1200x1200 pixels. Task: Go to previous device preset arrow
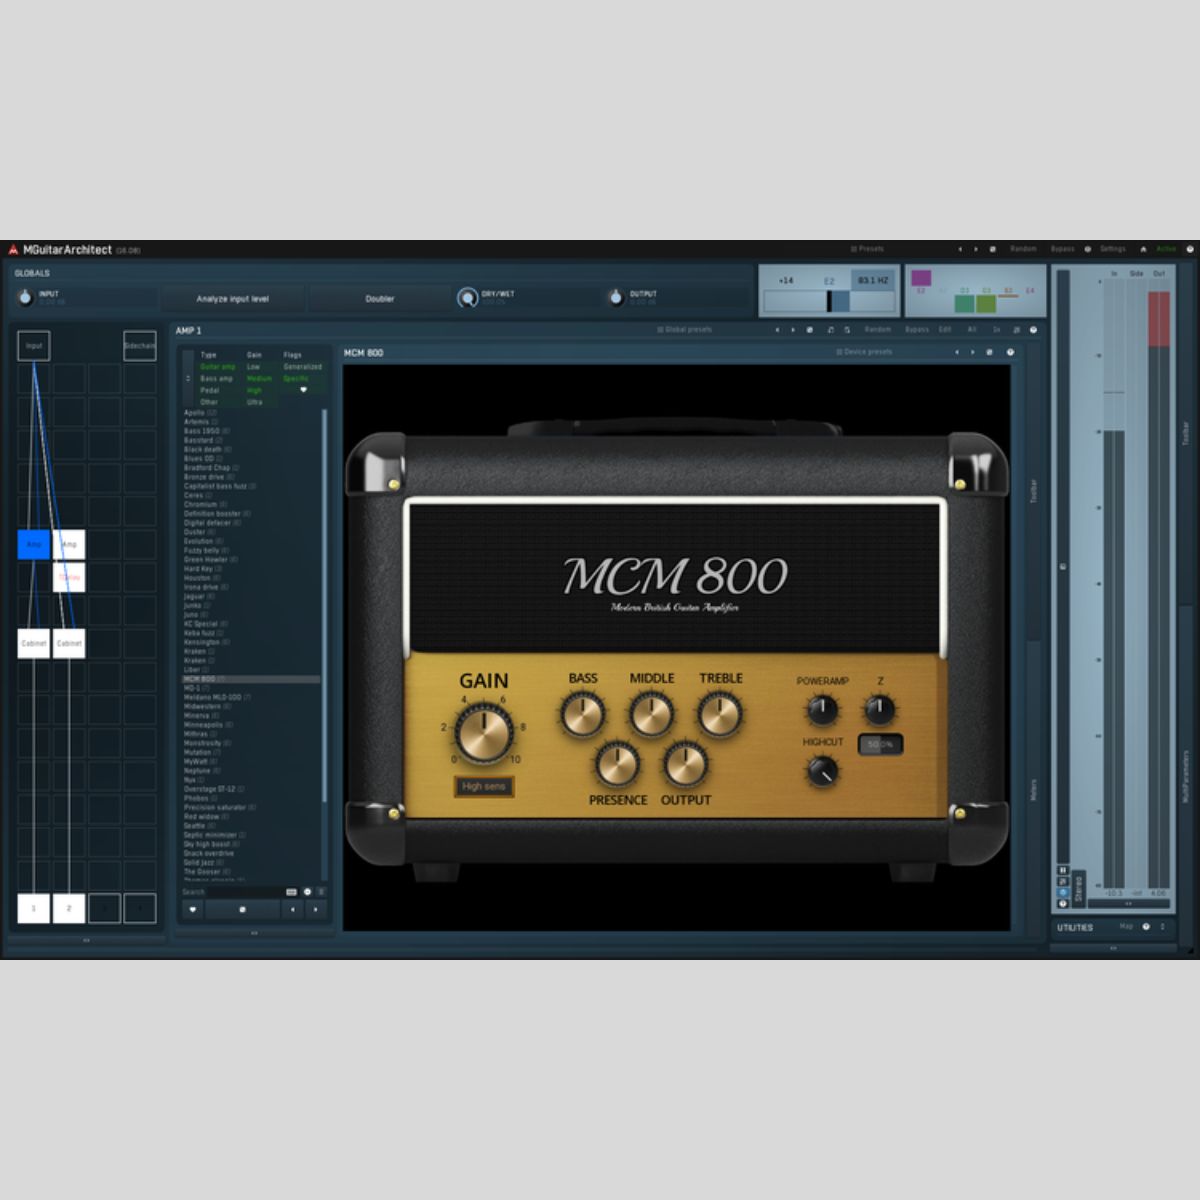click(x=956, y=352)
